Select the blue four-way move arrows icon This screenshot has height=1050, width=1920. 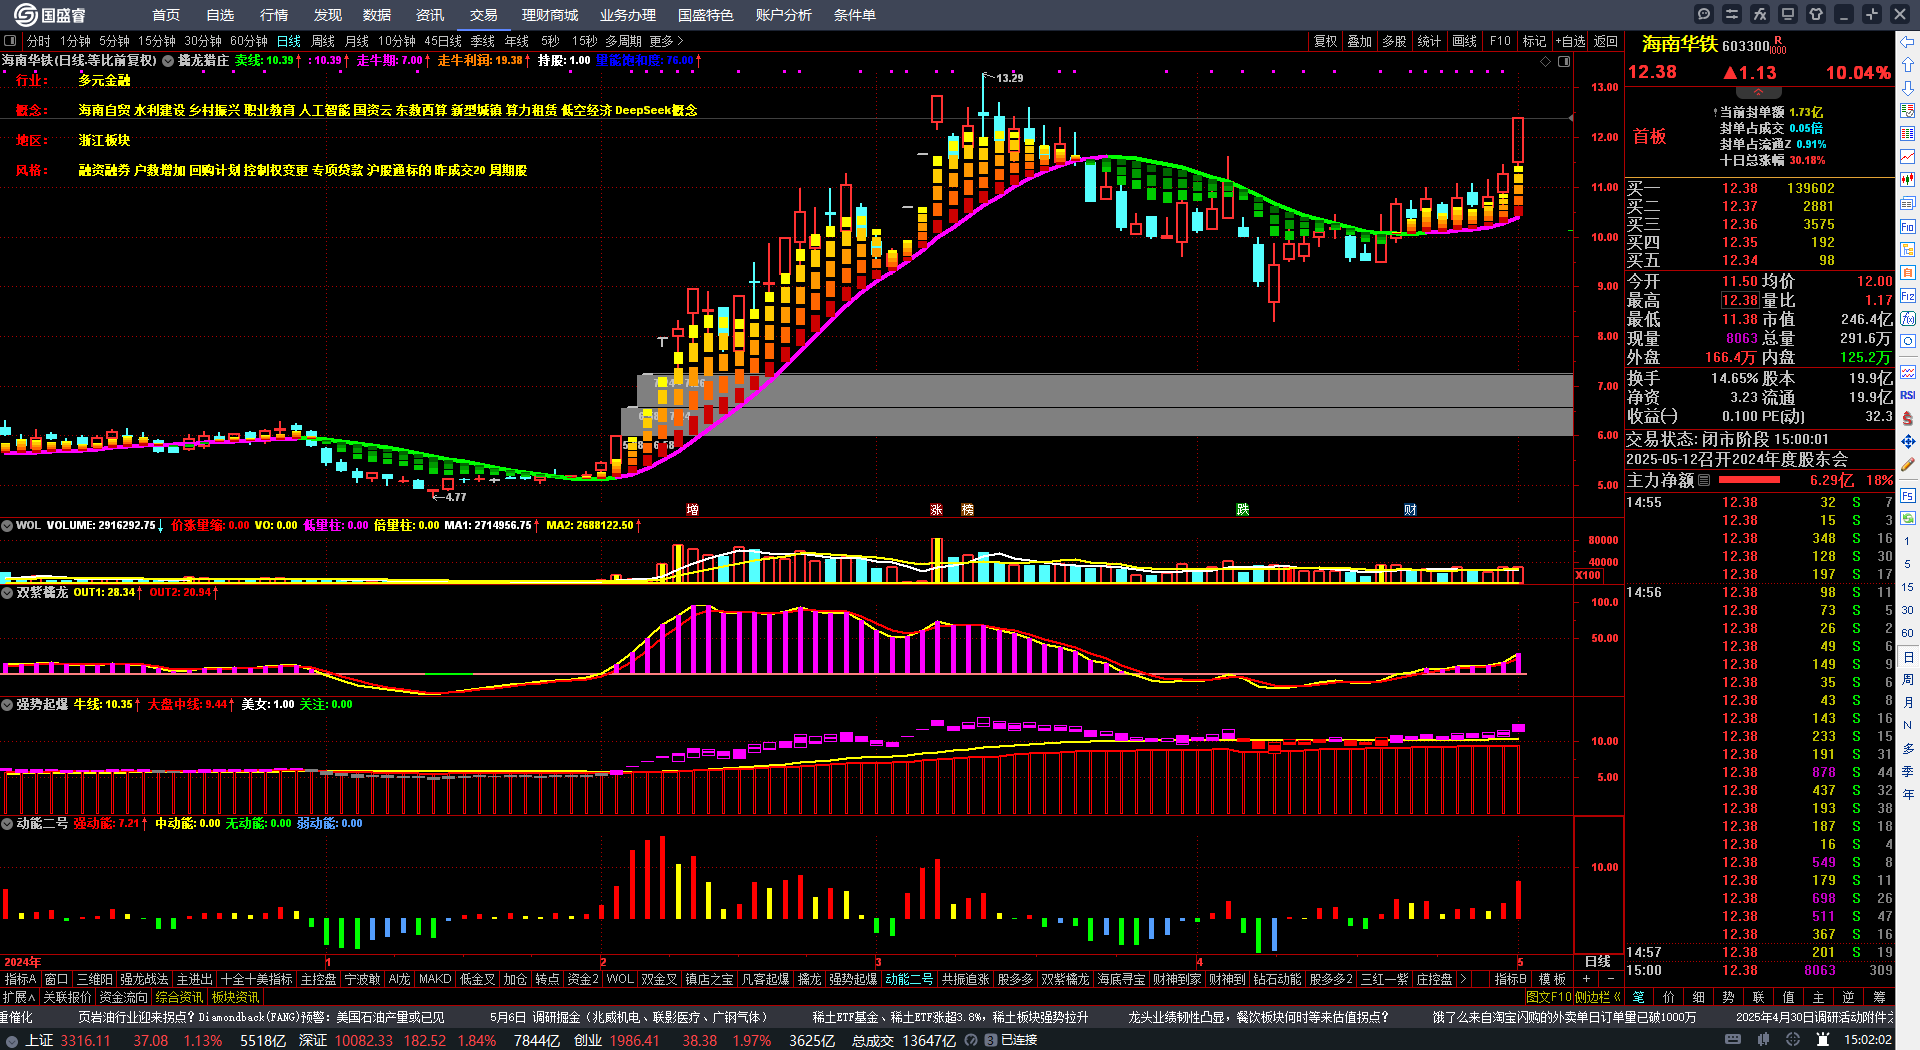pos(1908,442)
